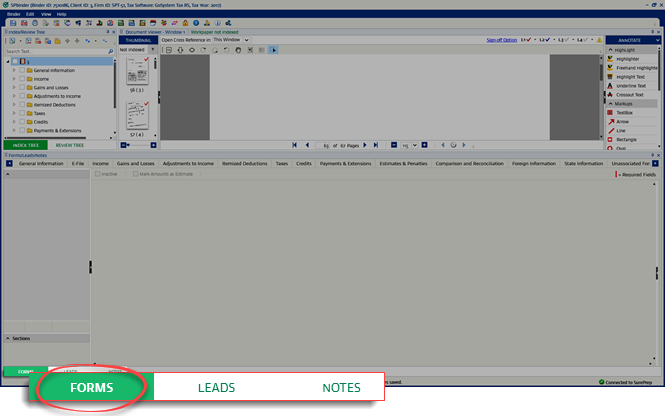This screenshot has width=665, height=416.
Task: Switch to the E-File forms tab
Action: pos(78,163)
